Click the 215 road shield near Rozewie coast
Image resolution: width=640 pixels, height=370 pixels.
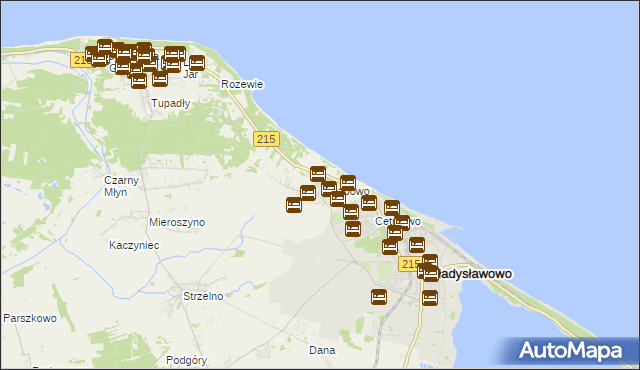click(267, 139)
